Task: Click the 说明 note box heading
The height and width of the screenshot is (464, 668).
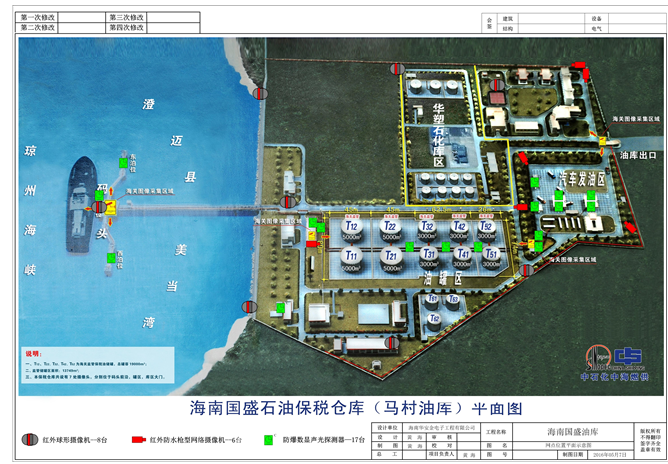Action: pyautogui.click(x=32, y=354)
